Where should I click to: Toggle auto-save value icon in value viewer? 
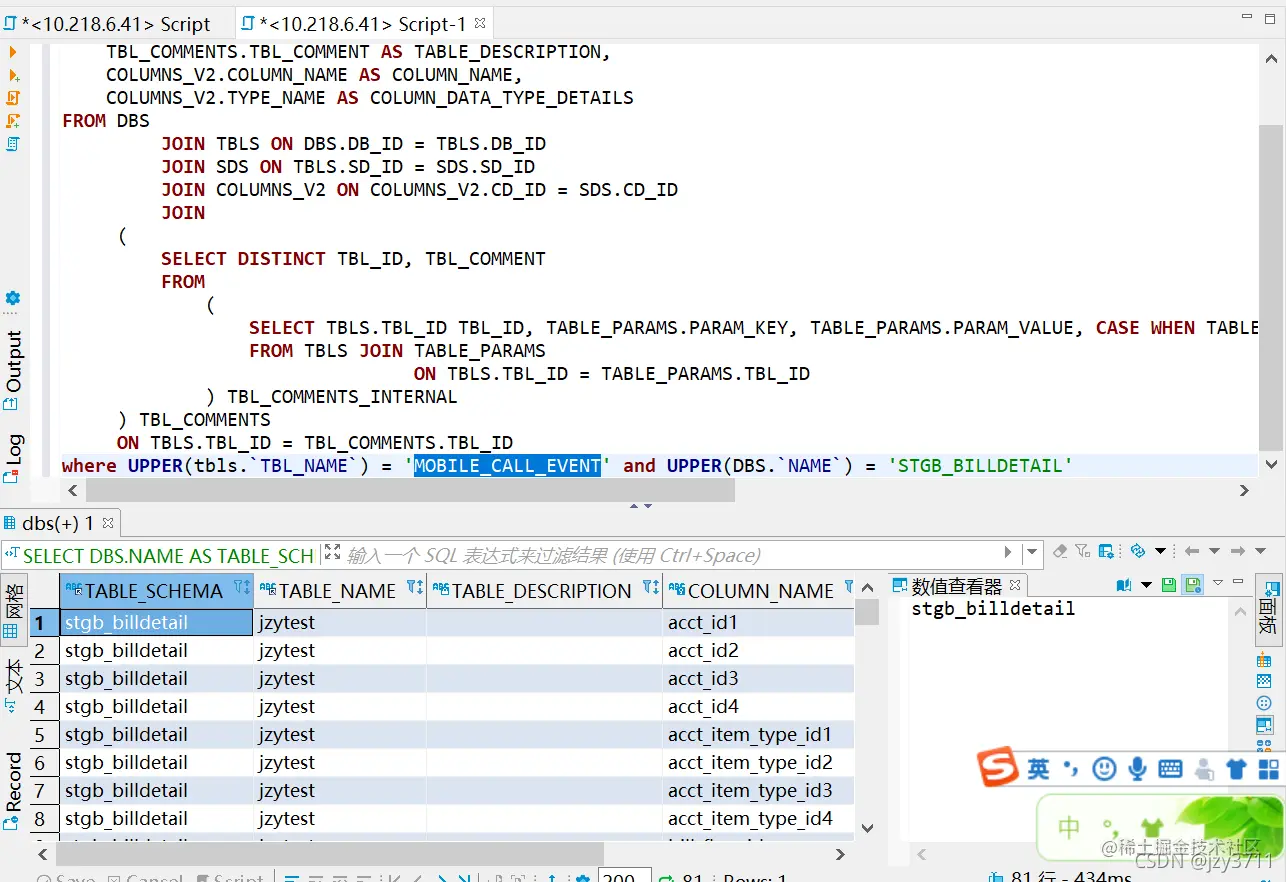coord(1192,585)
